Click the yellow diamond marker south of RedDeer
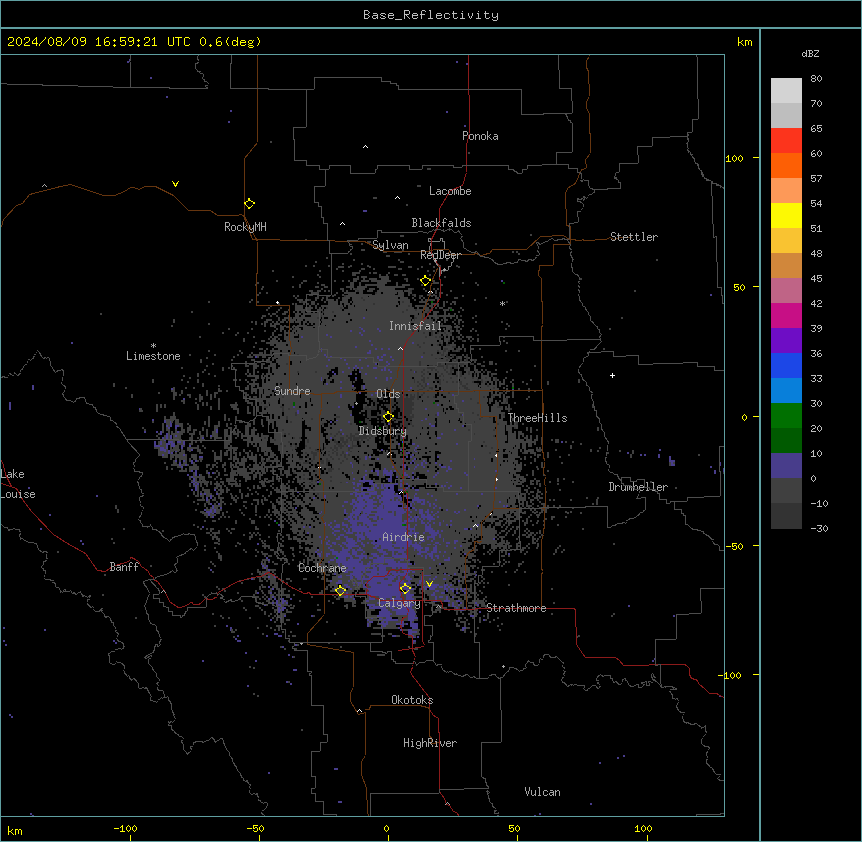Screen dimensions: 862x842 click(426, 281)
